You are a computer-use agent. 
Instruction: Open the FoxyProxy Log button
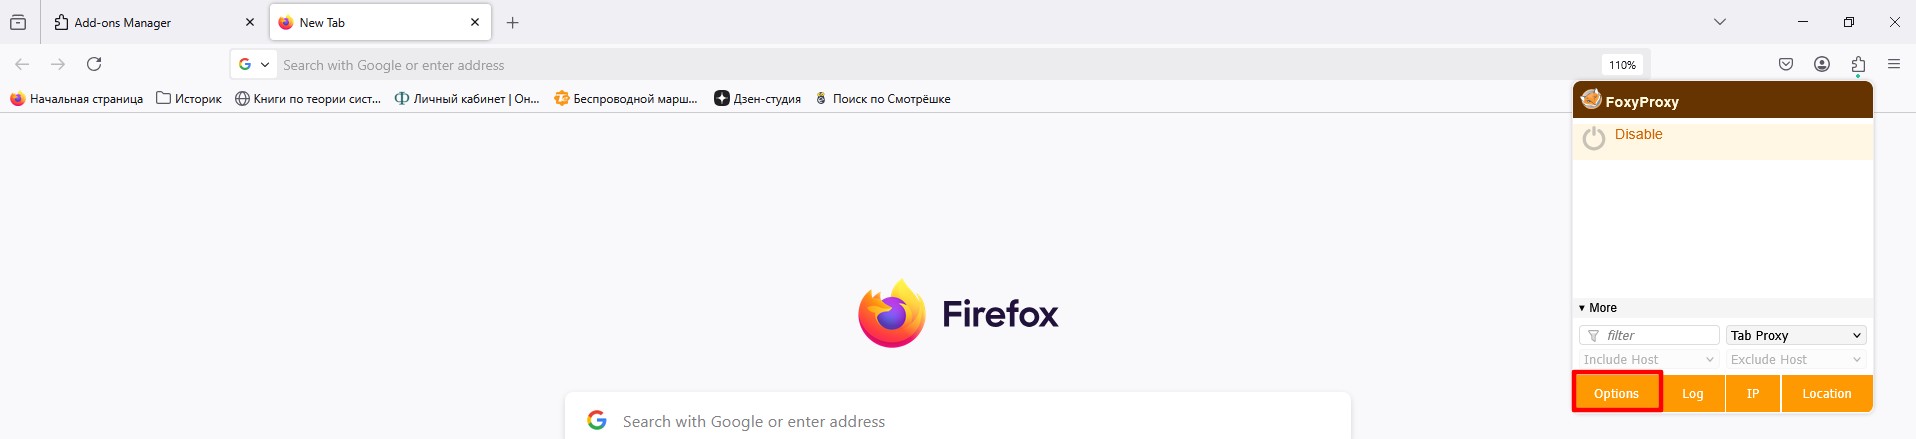click(1692, 393)
